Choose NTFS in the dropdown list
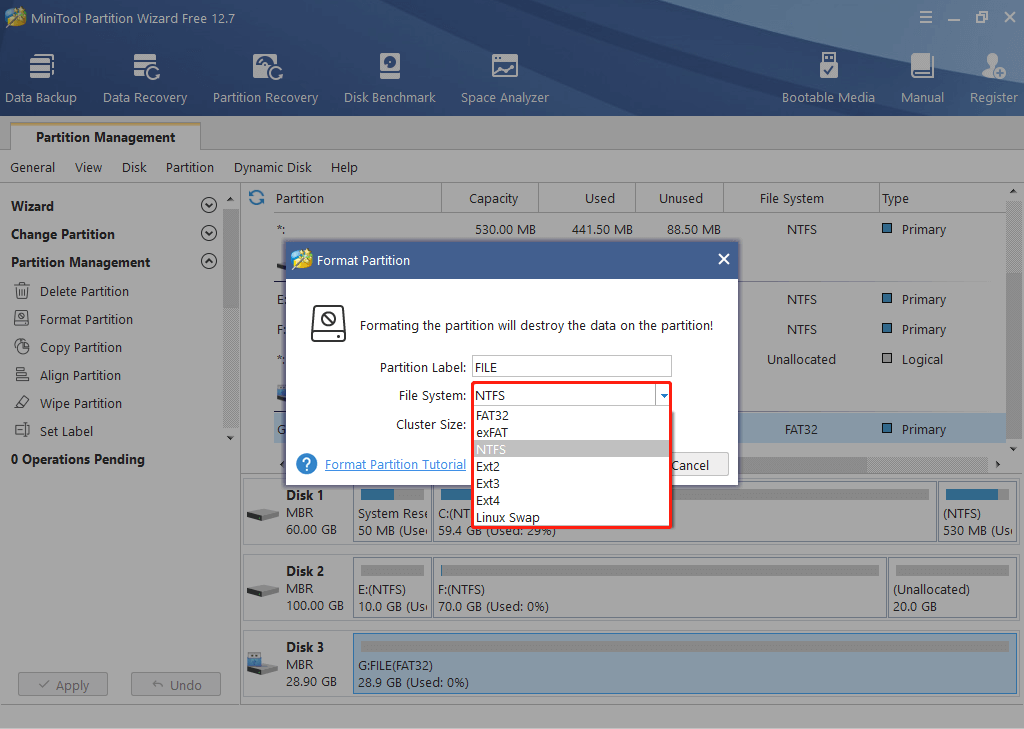 point(570,449)
